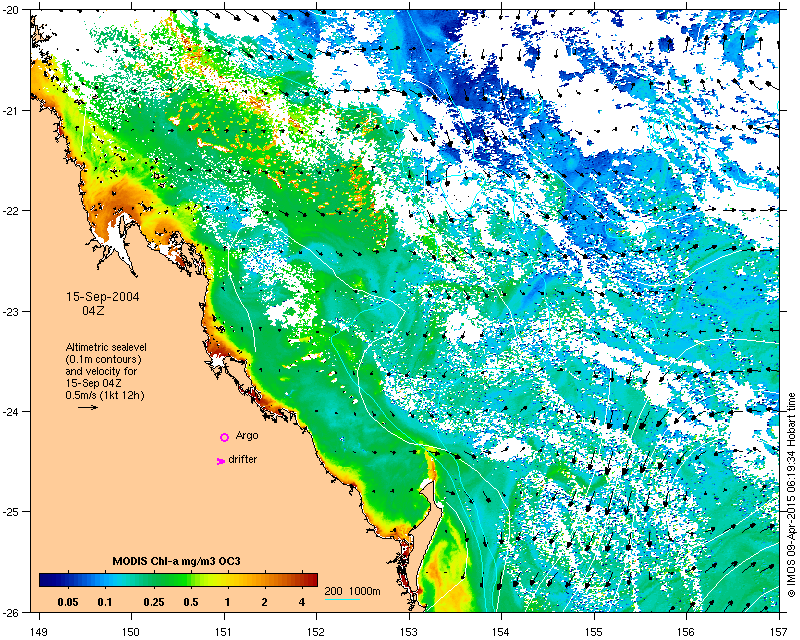Click the colorbar tick label 0.05
Viewport: 800px width, 640px height.
tap(68, 602)
